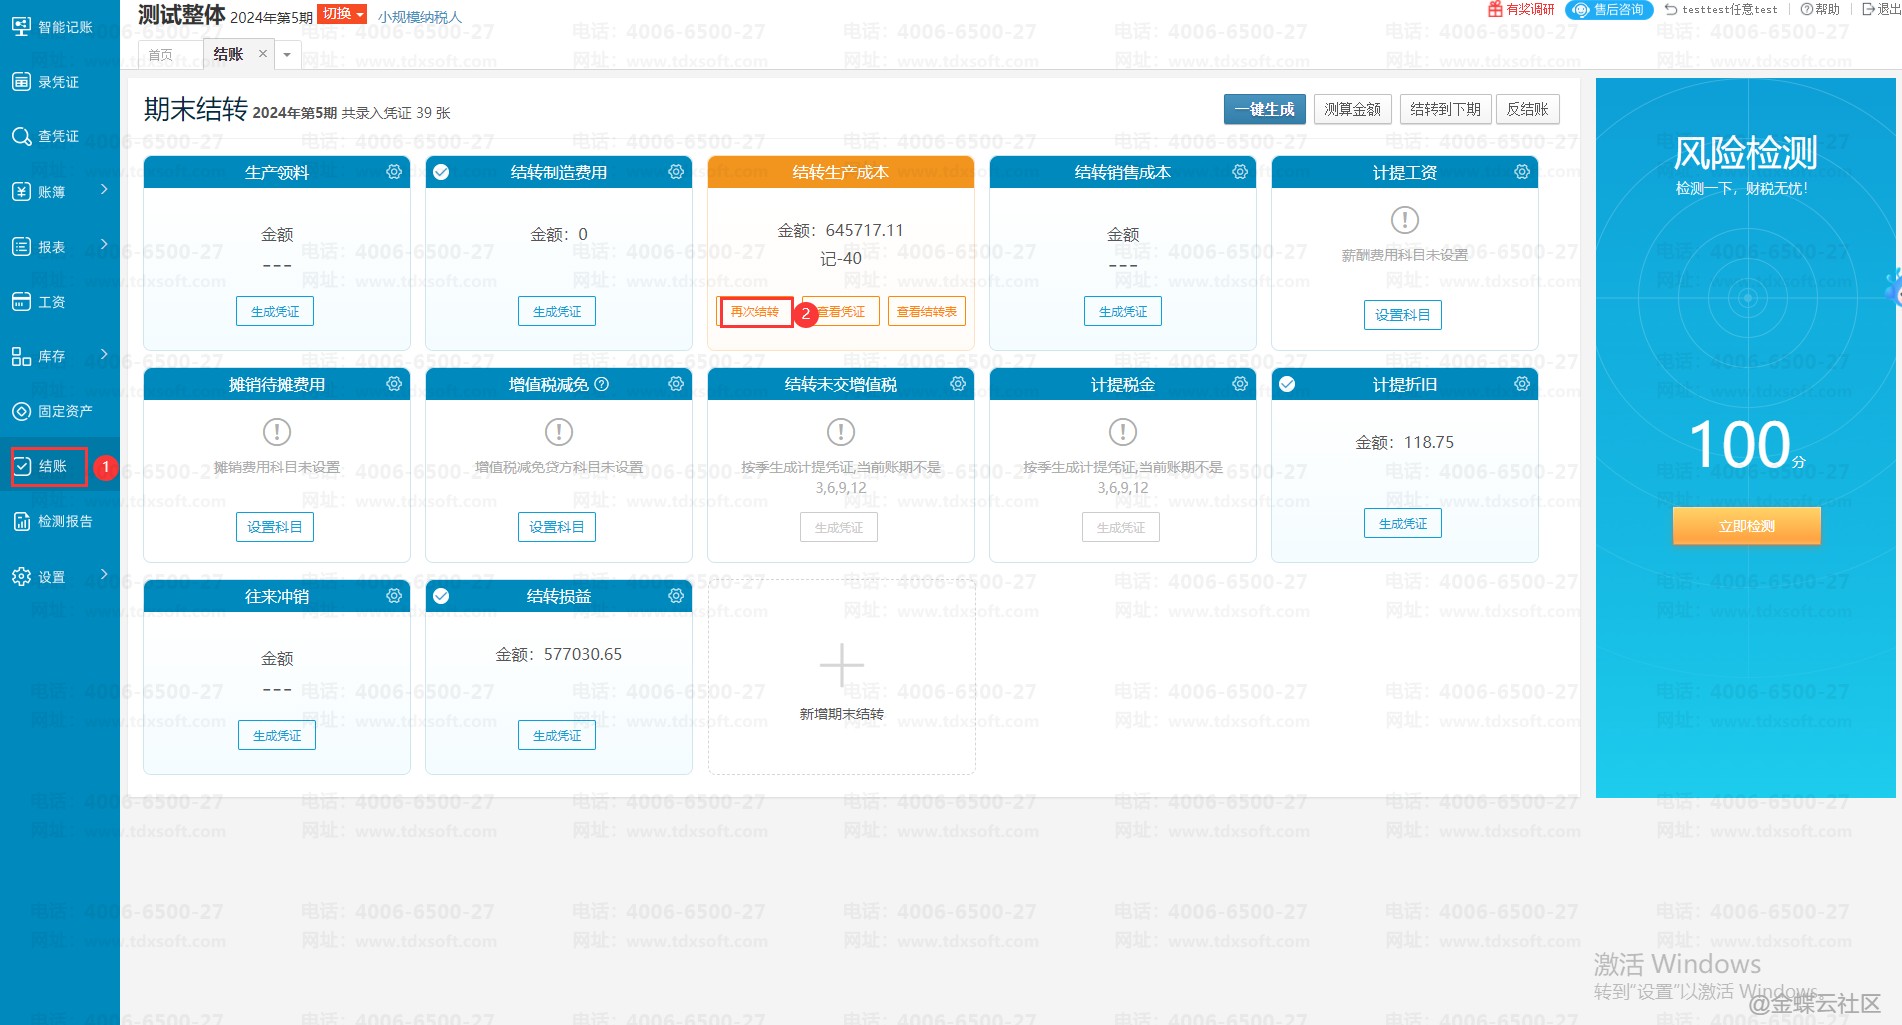Viewport: 1902px width, 1025px height.
Task: Open 查凭证 search in sidebar
Action: [58, 136]
